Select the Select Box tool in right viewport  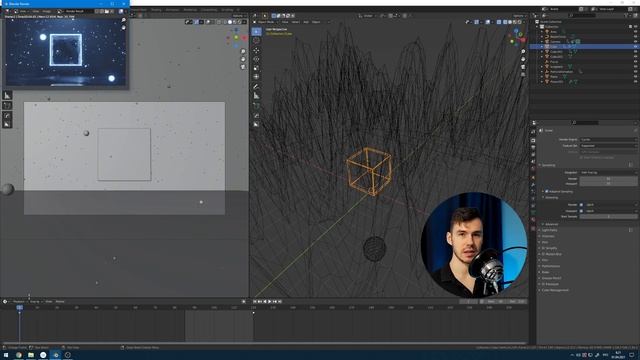256,31
